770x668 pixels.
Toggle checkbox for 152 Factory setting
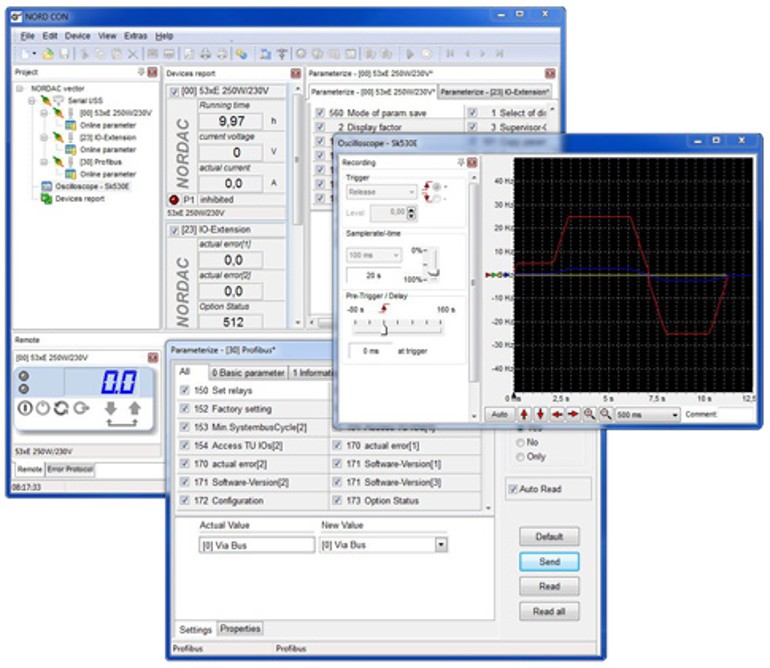point(185,409)
